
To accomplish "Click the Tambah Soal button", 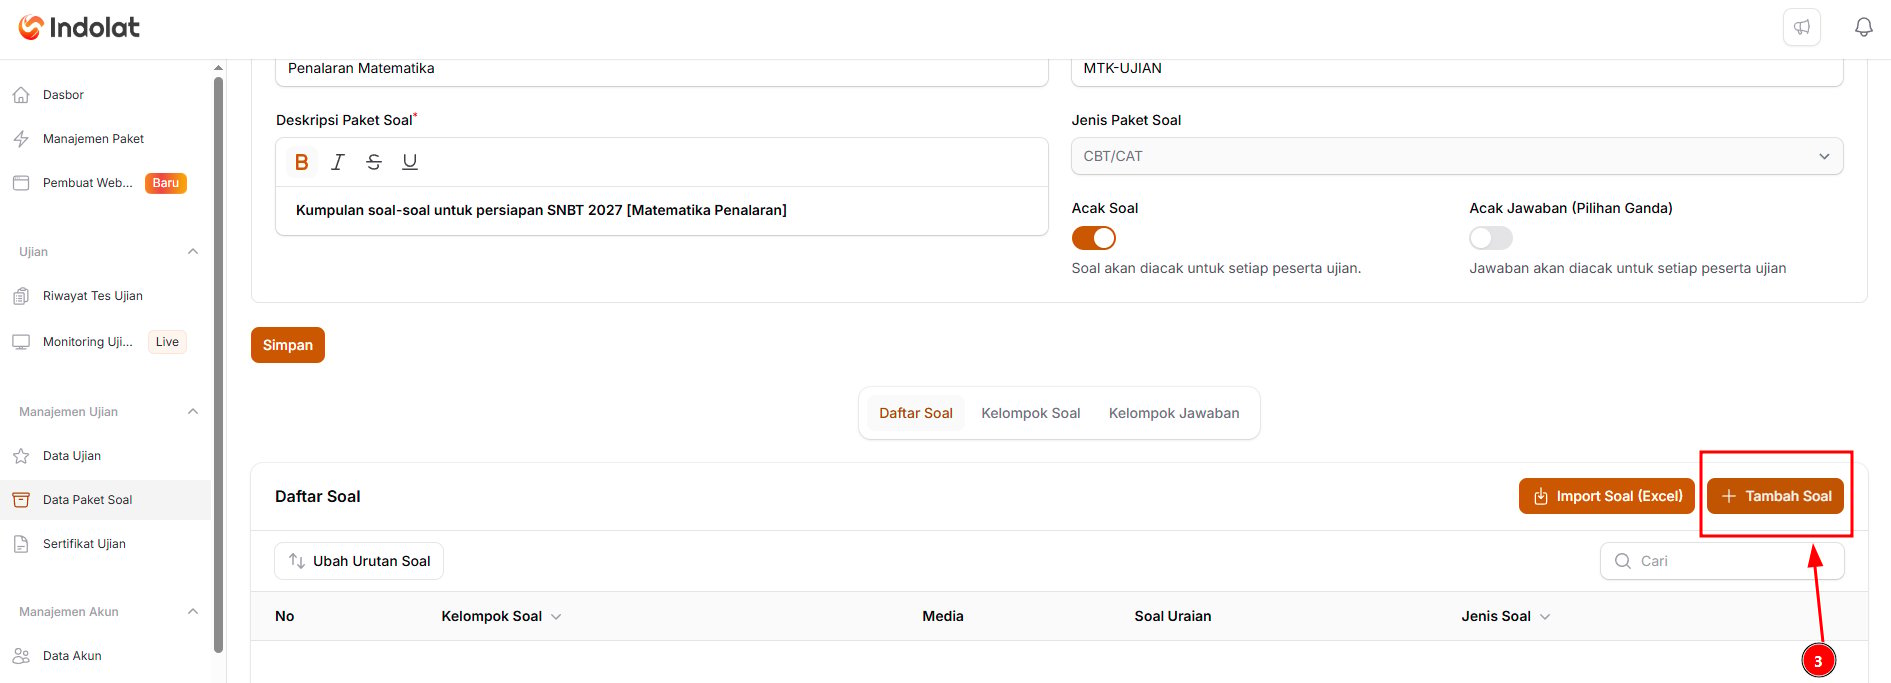I will [x=1775, y=496].
